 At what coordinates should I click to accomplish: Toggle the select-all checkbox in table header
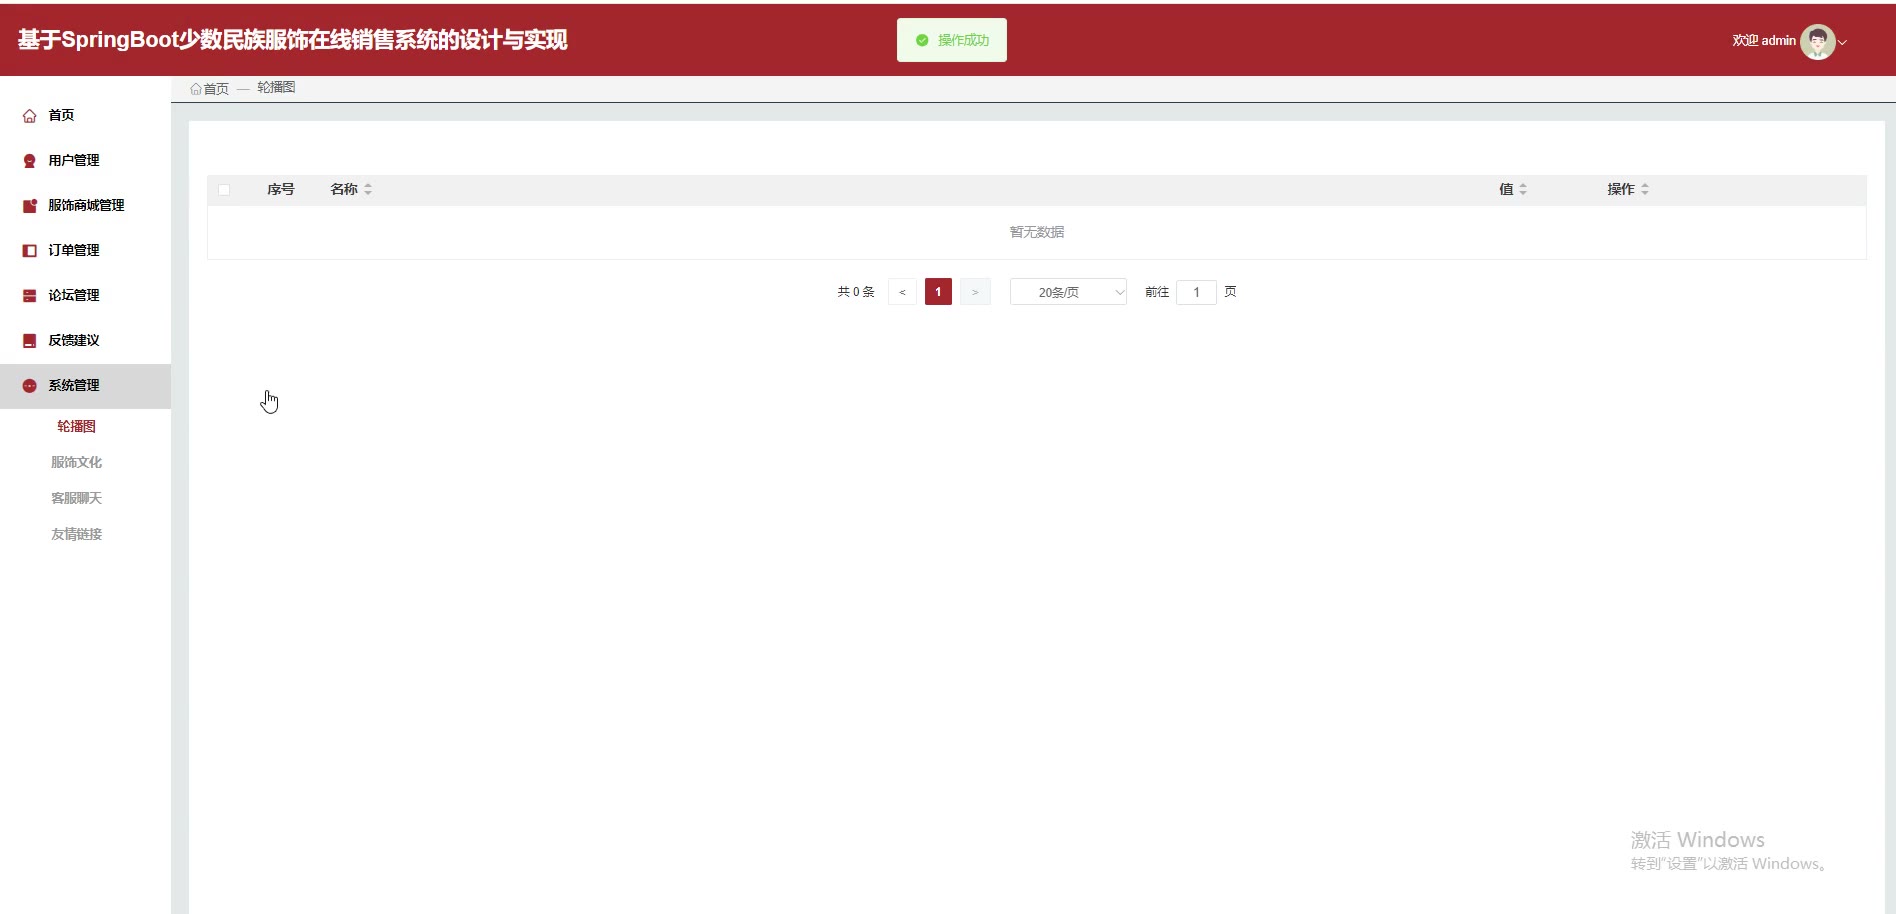tap(224, 190)
